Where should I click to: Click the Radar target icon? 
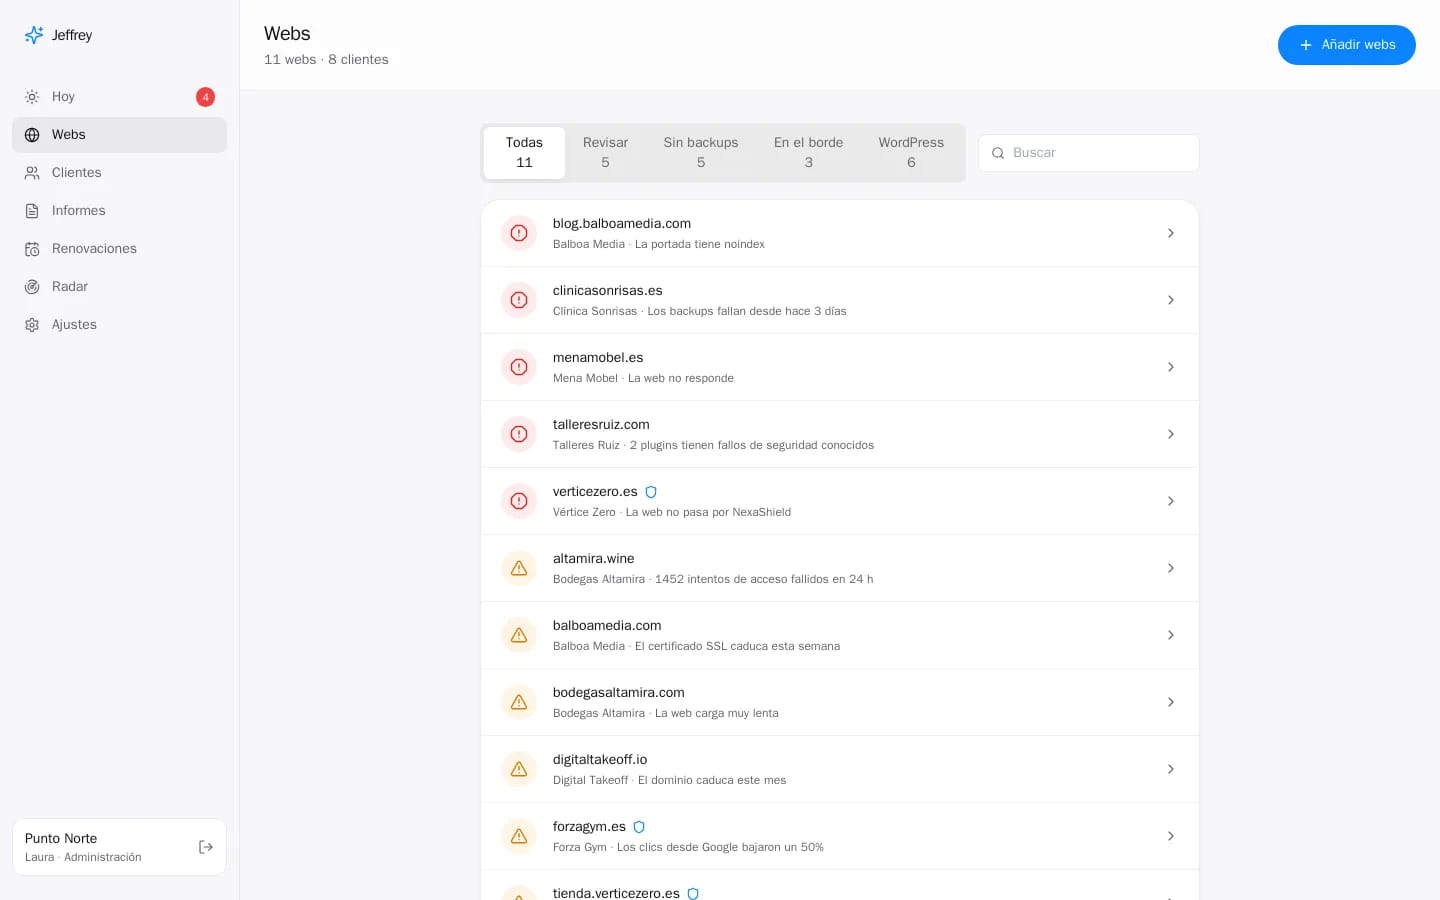pos(32,287)
